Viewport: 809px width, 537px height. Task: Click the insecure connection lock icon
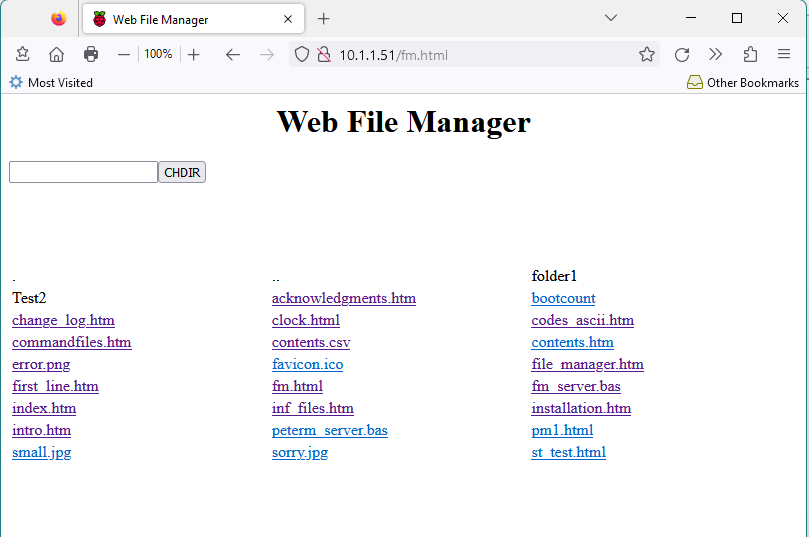pyautogui.click(x=323, y=55)
